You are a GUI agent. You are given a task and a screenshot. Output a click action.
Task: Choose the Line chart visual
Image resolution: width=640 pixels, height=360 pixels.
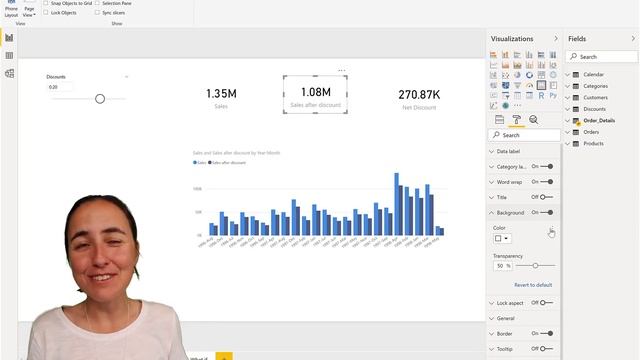click(x=493, y=65)
